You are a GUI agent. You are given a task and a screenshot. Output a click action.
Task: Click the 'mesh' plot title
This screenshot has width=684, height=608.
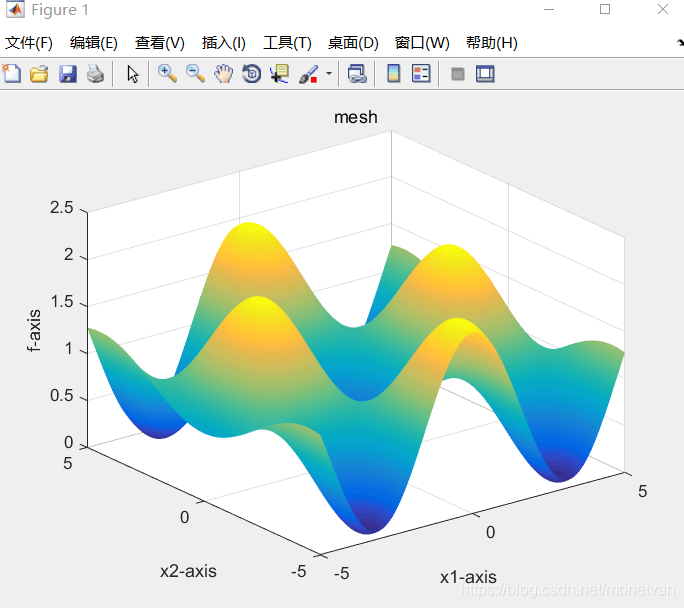(356, 117)
